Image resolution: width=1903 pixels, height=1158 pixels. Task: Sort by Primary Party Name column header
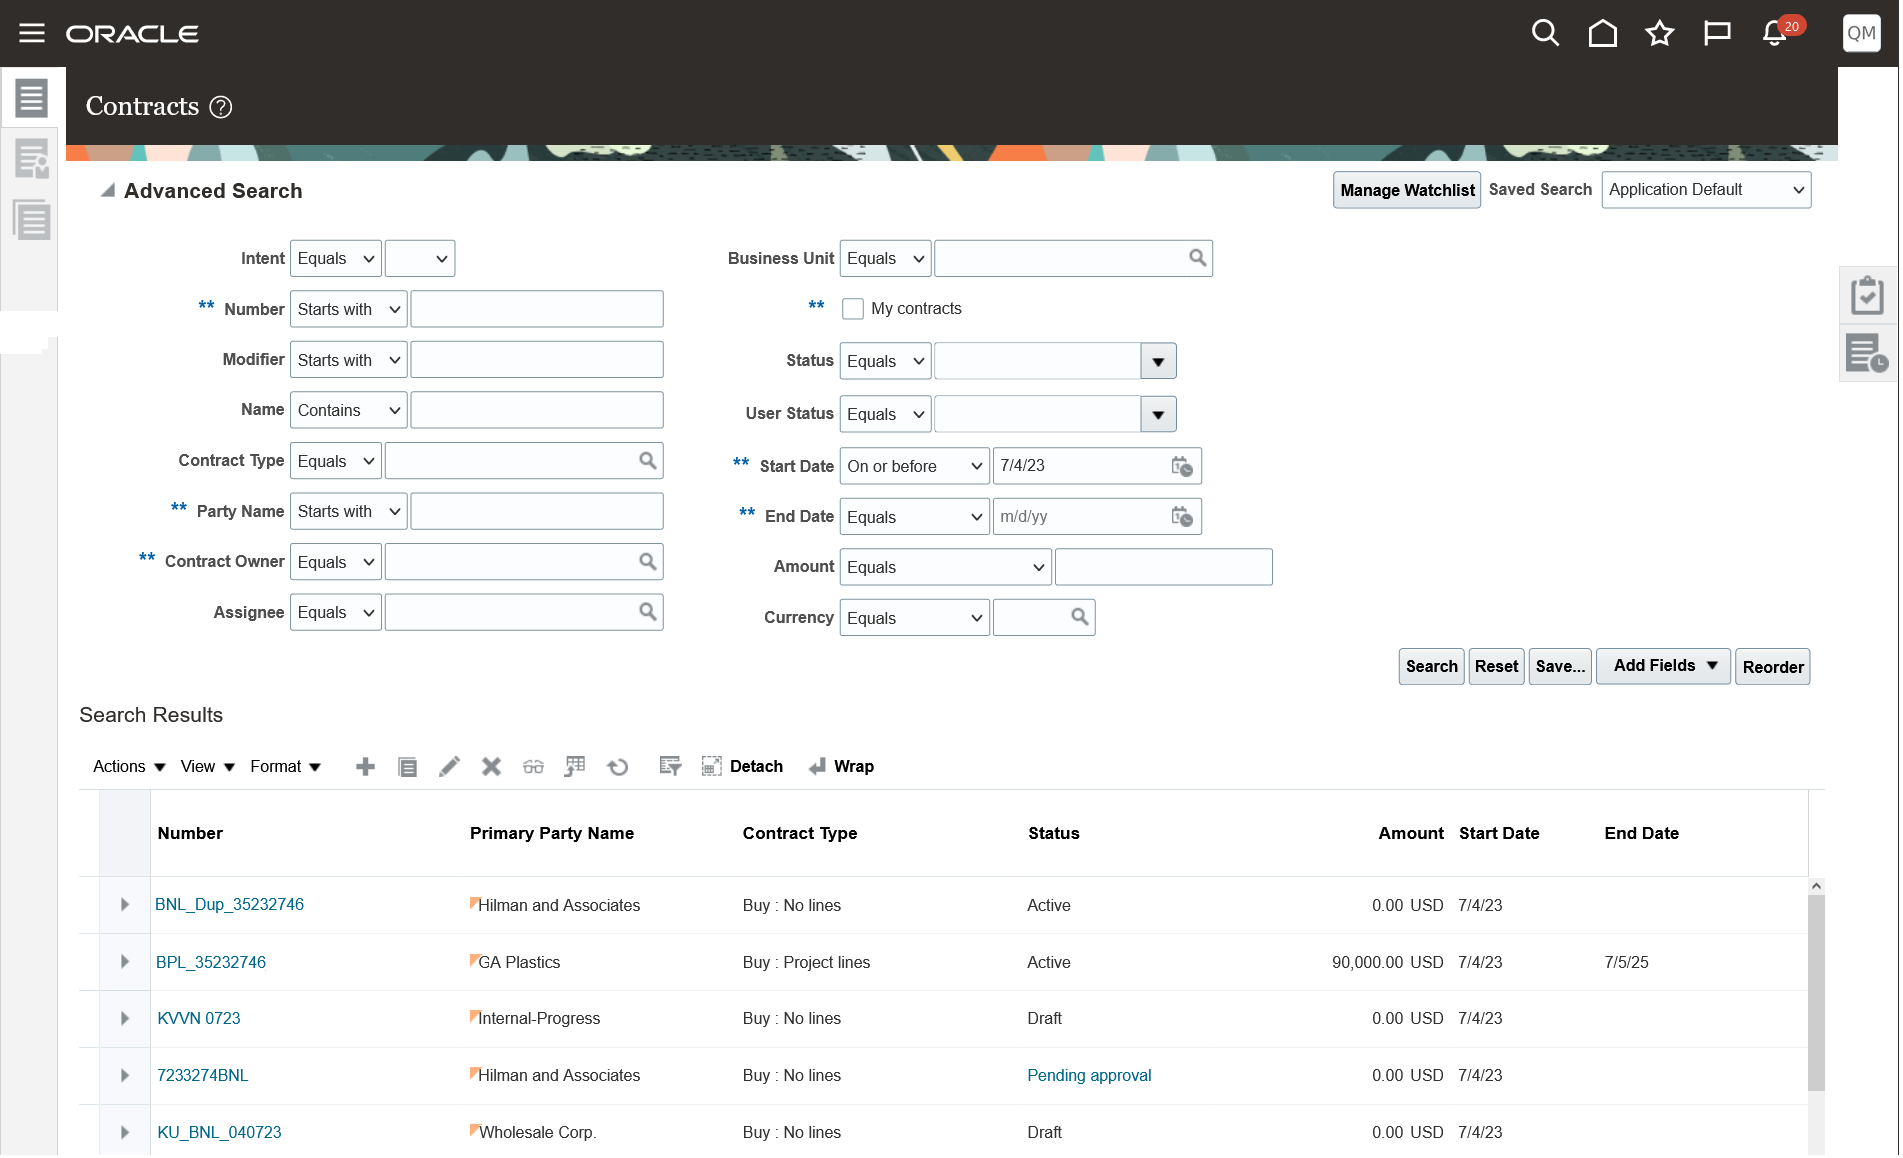tap(551, 834)
